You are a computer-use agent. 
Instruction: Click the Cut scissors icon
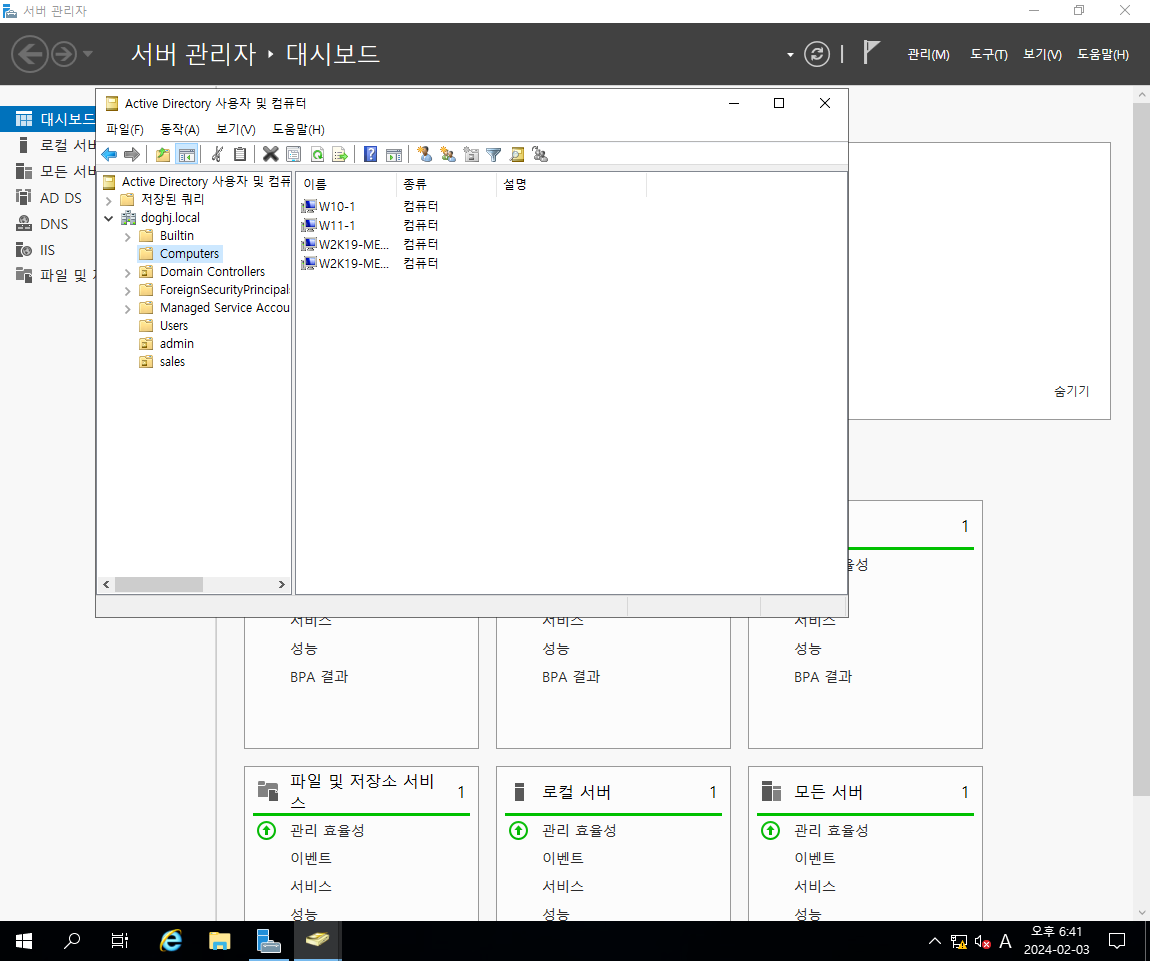point(217,154)
